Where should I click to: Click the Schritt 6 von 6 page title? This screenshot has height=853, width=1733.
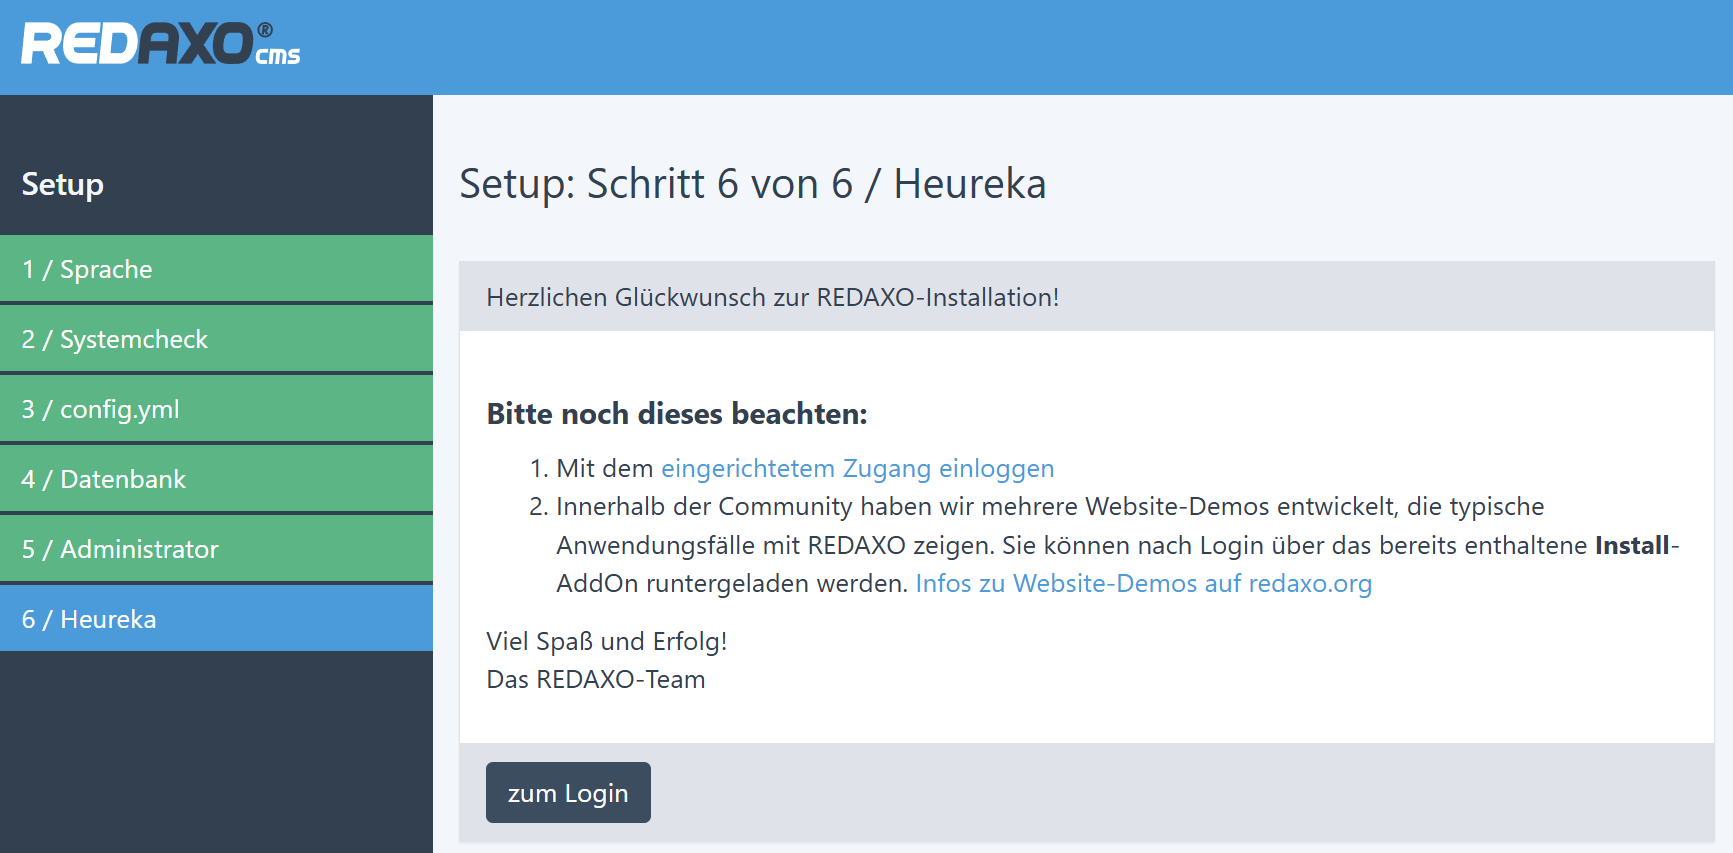tap(752, 185)
